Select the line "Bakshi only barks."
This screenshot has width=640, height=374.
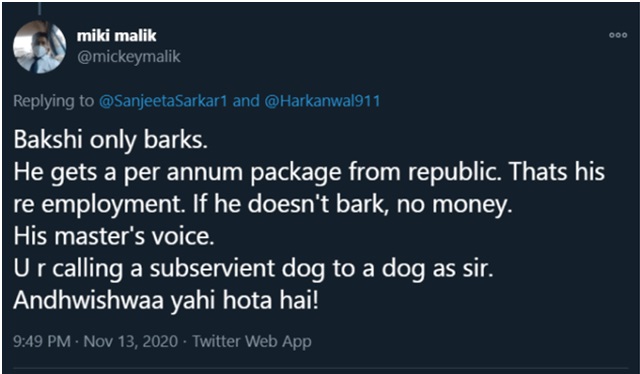point(111,140)
